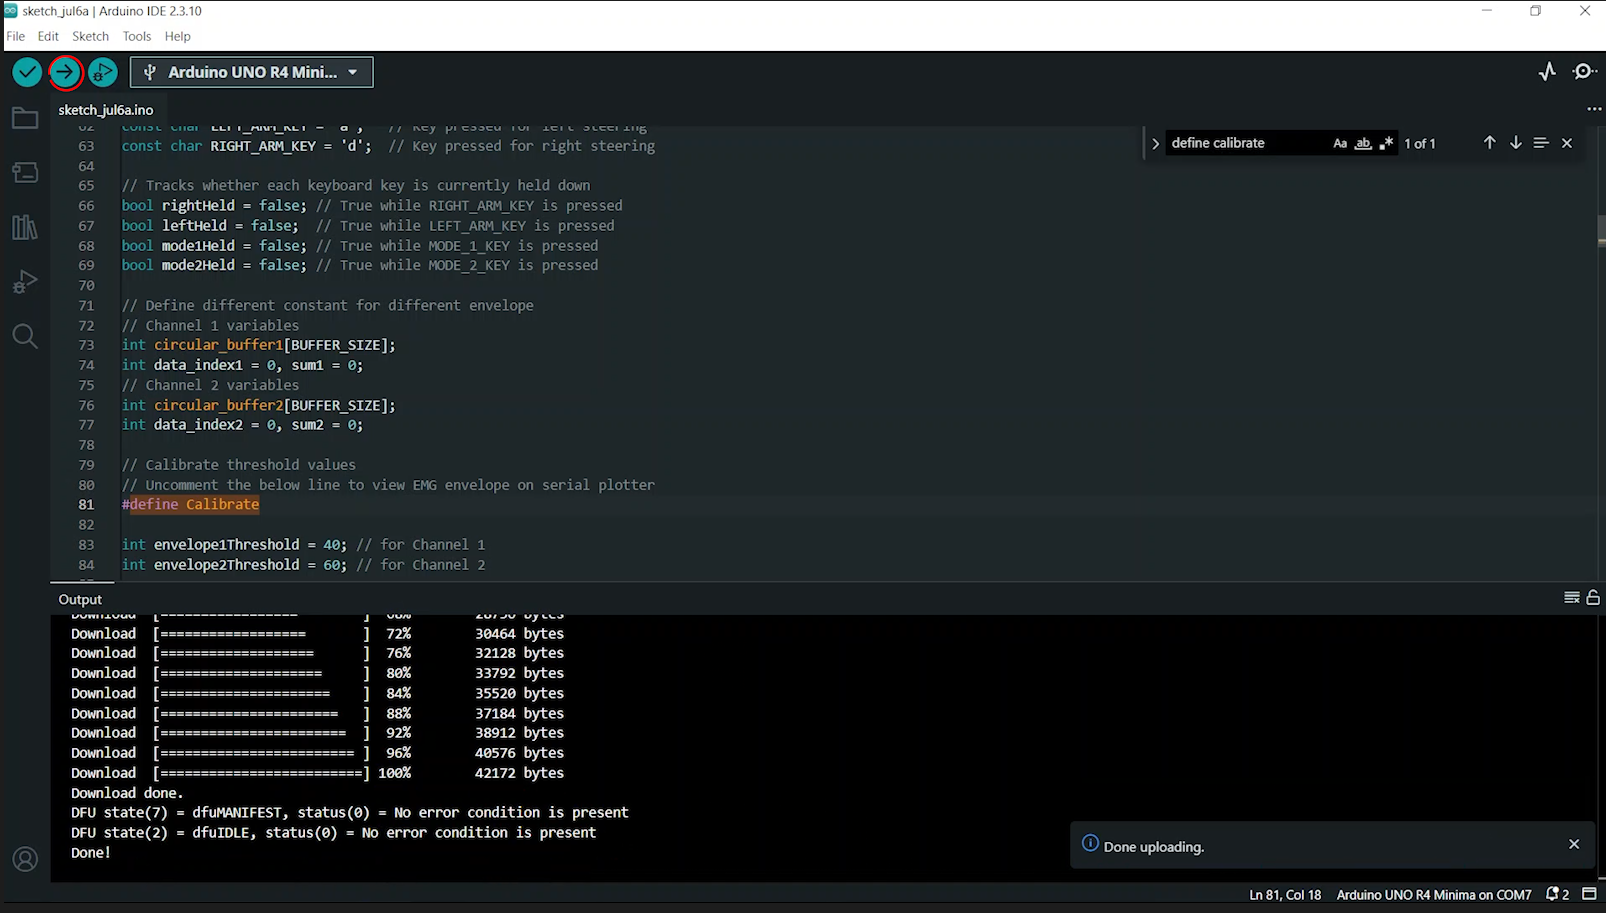
Task: Toggle find in selection
Action: click(x=1541, y=143)
